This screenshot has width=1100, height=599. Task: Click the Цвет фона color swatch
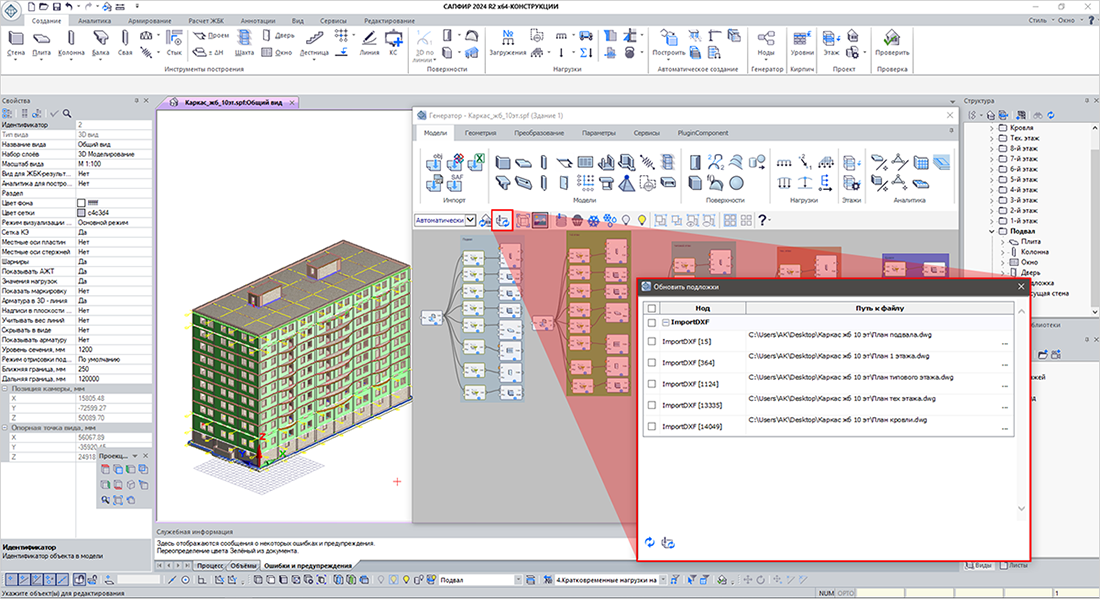(81, 203)
